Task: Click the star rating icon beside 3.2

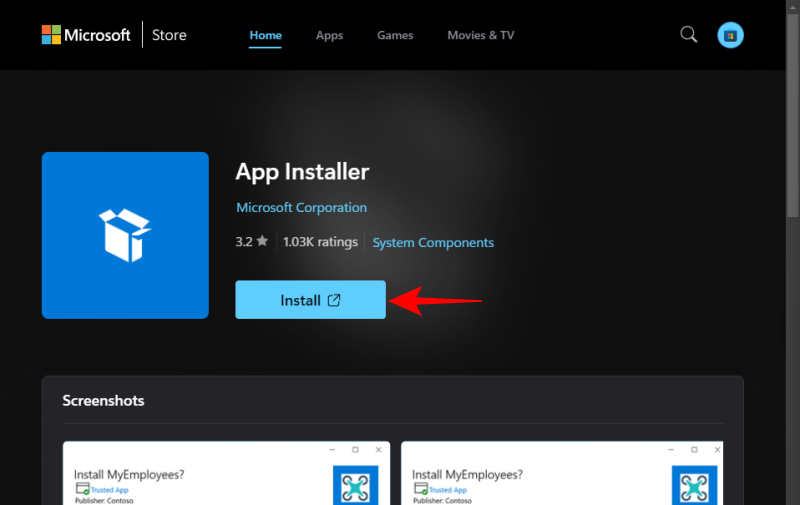Action: point(262,242)
